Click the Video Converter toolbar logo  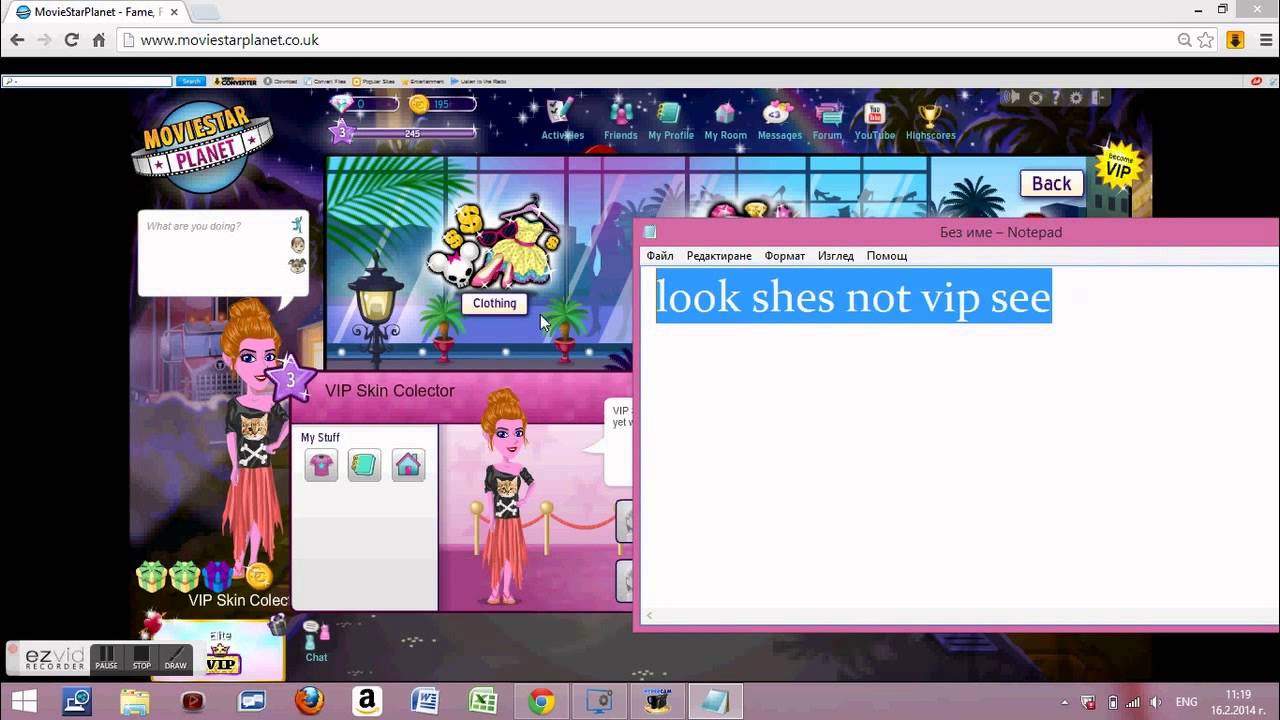pos(236,81)
